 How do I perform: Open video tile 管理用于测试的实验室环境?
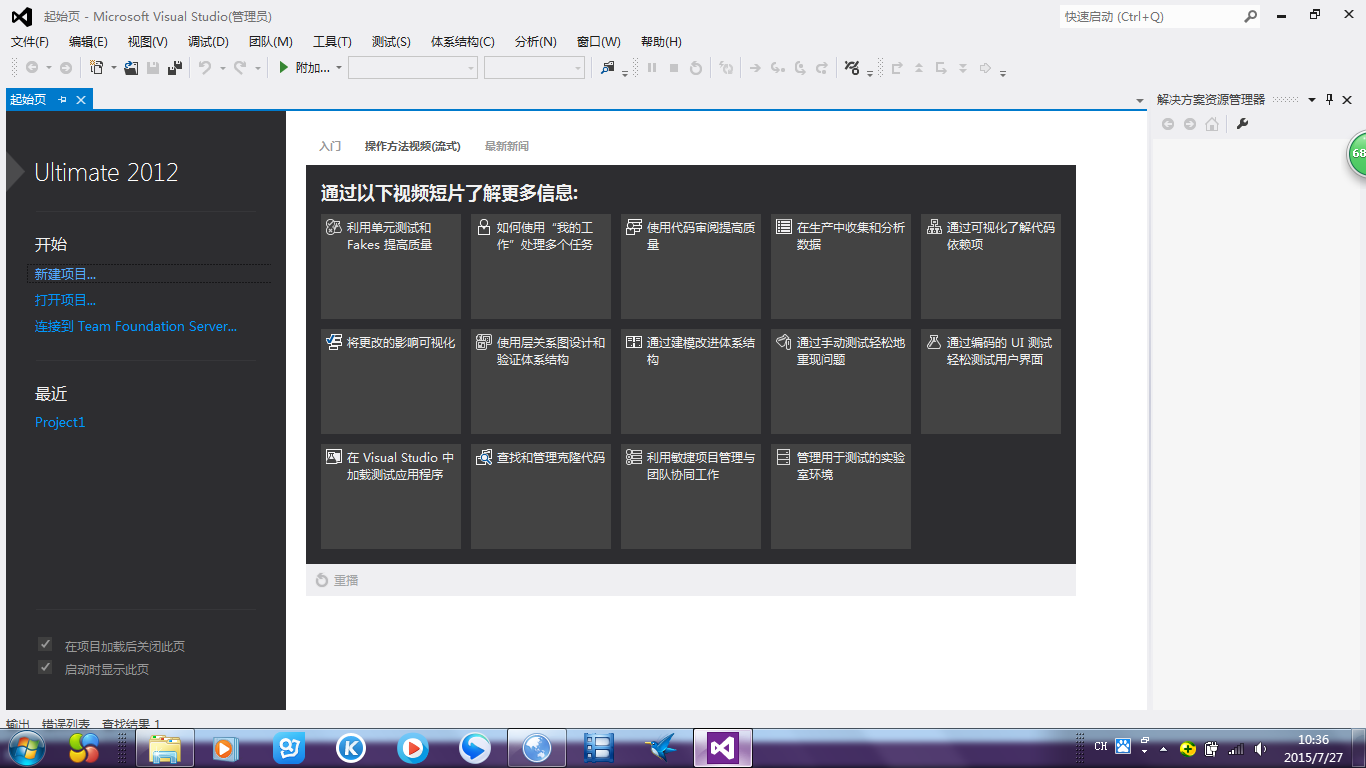click(x=841, y=496)
